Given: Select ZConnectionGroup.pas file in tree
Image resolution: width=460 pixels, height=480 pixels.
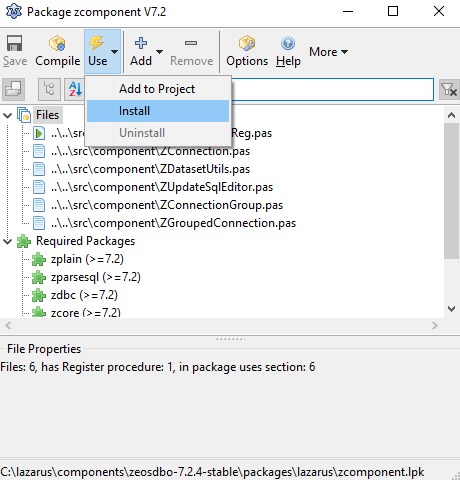Looking at the screenshot, I should click(x=167, y=205).
